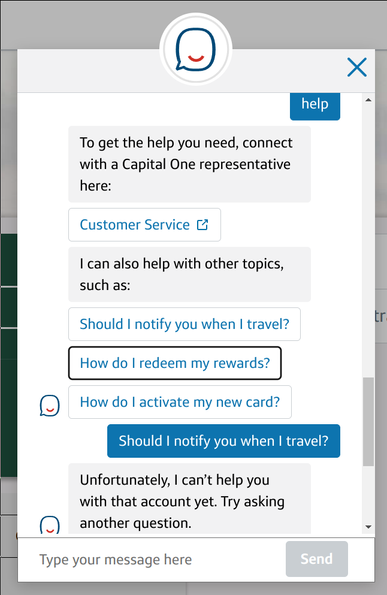Click the Eno avatar beside the activate card suggestion

50,406
